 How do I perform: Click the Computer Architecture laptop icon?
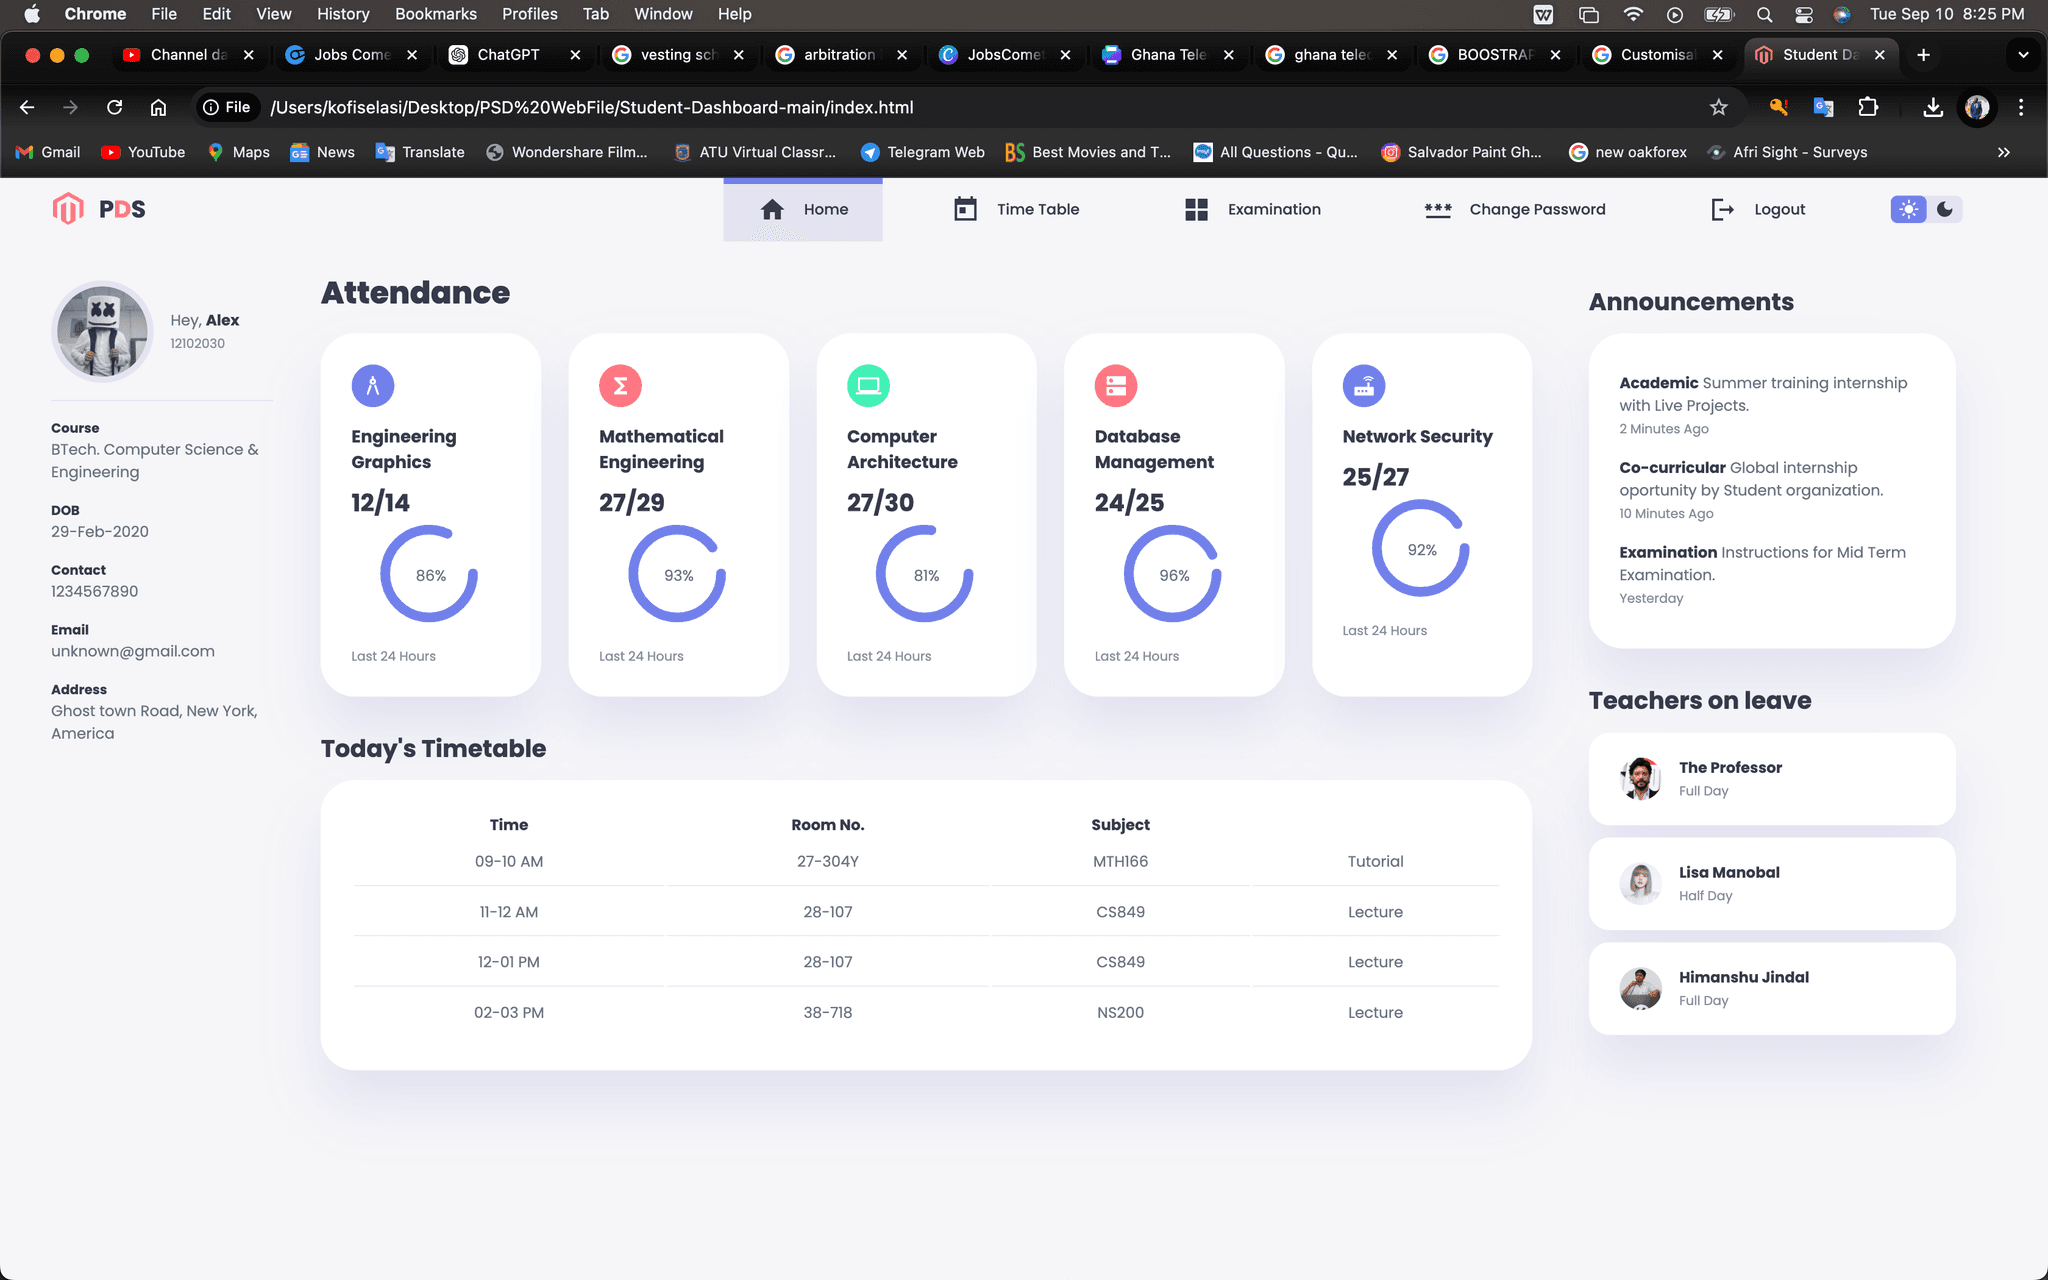pos(868,386)
